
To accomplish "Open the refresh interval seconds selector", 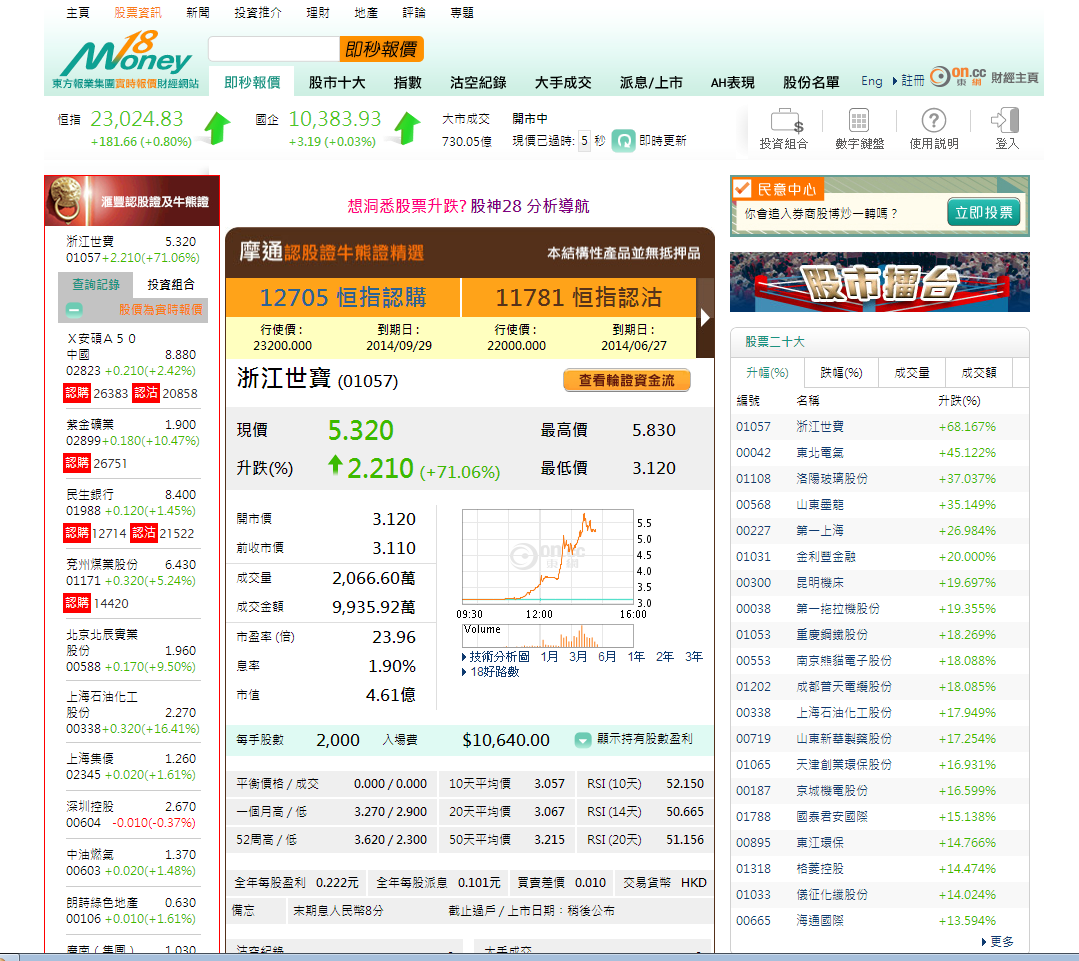I will (585, 141).
